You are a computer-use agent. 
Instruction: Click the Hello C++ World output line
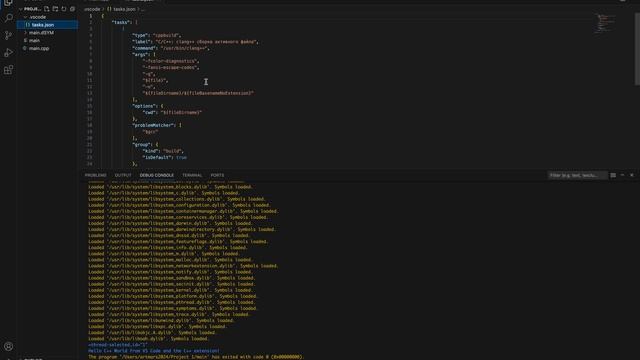coord(154,351)
